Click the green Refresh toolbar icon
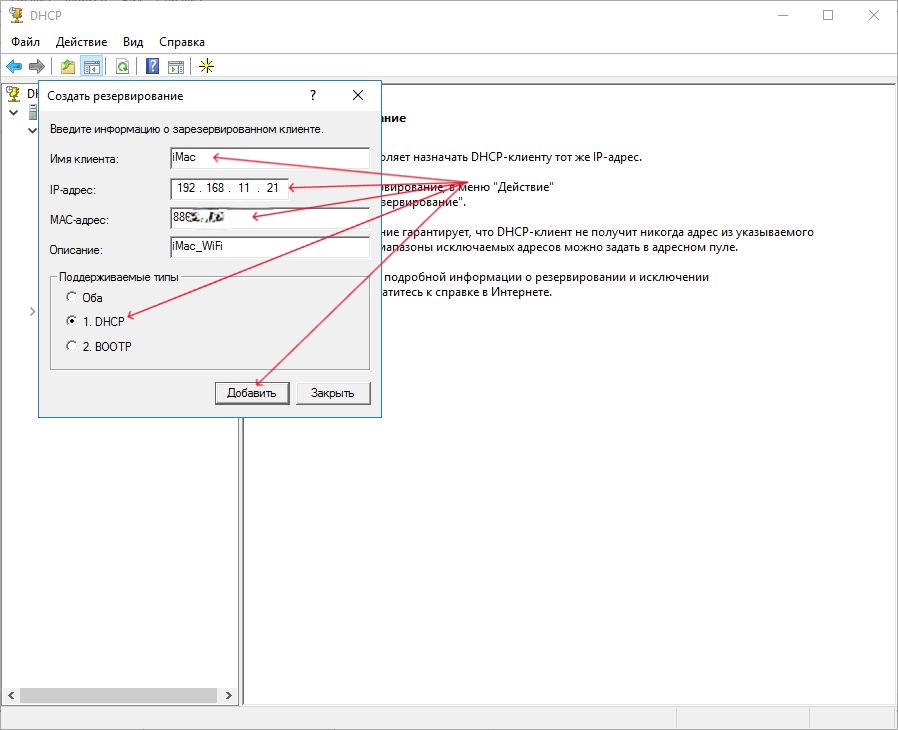The height and width of the screenshot is (730, 898). (x=122, y=67)
